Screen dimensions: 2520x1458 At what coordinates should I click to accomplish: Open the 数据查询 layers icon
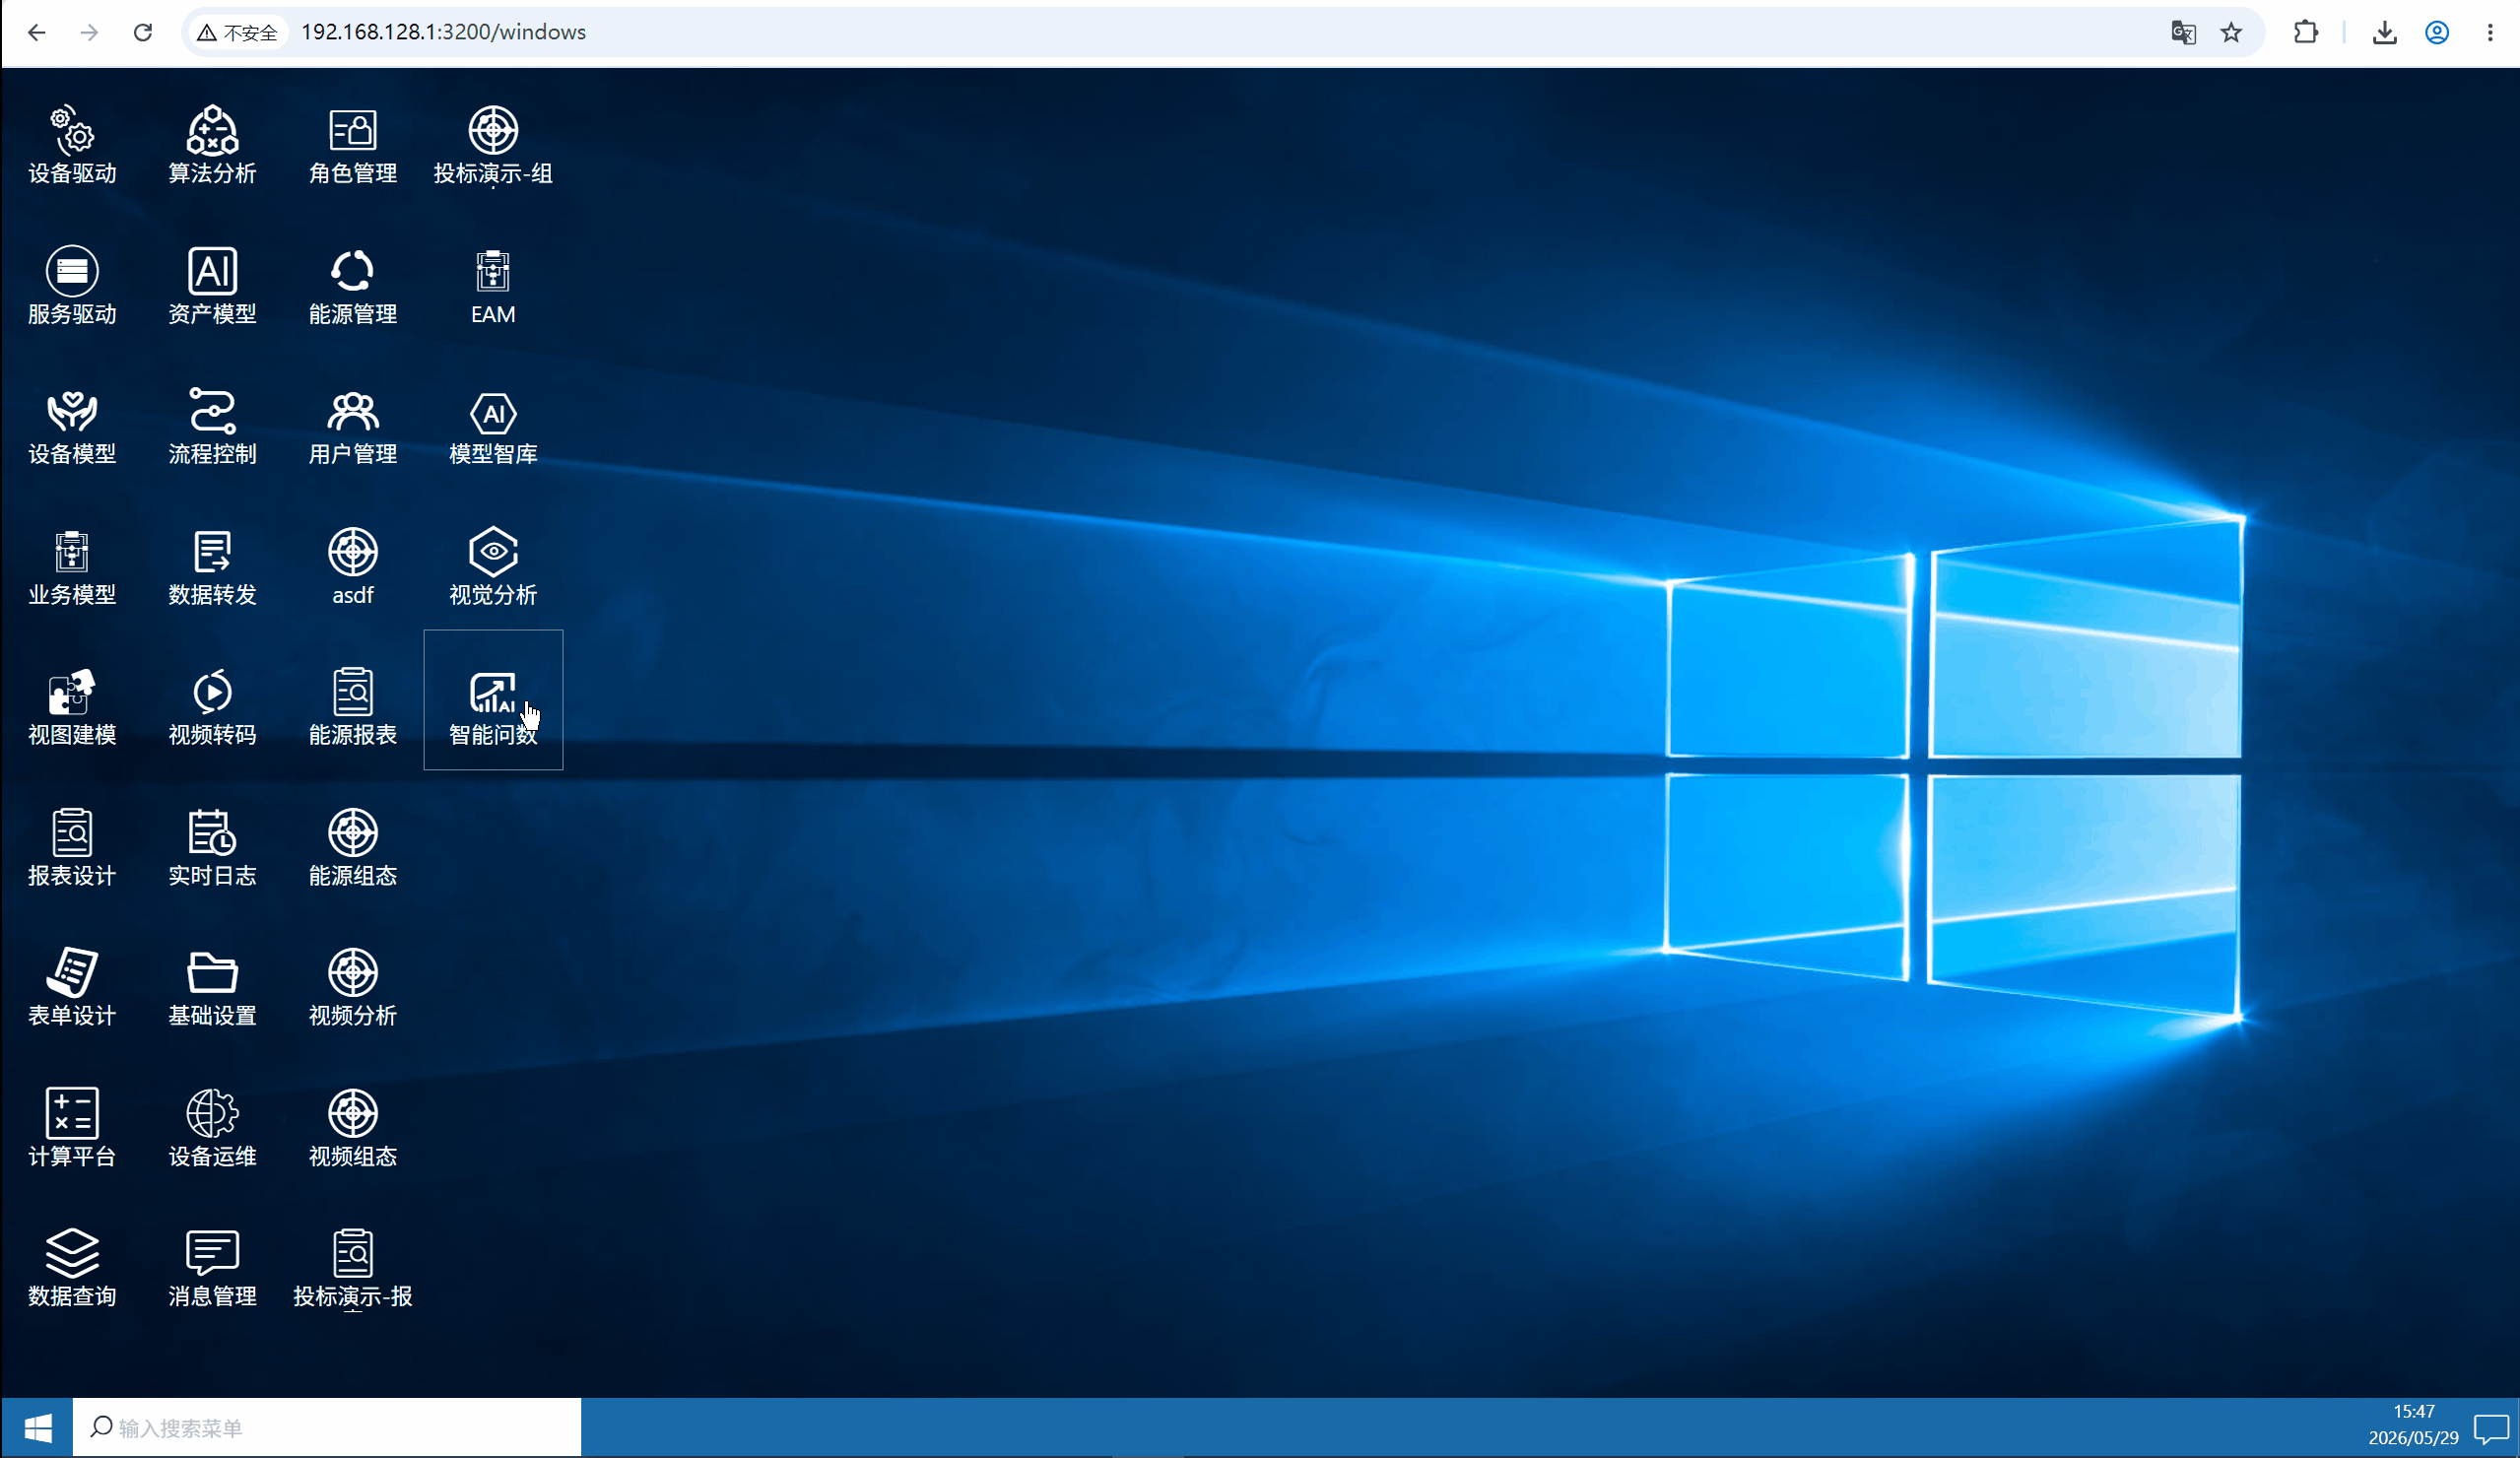[x=72, y=1268]
